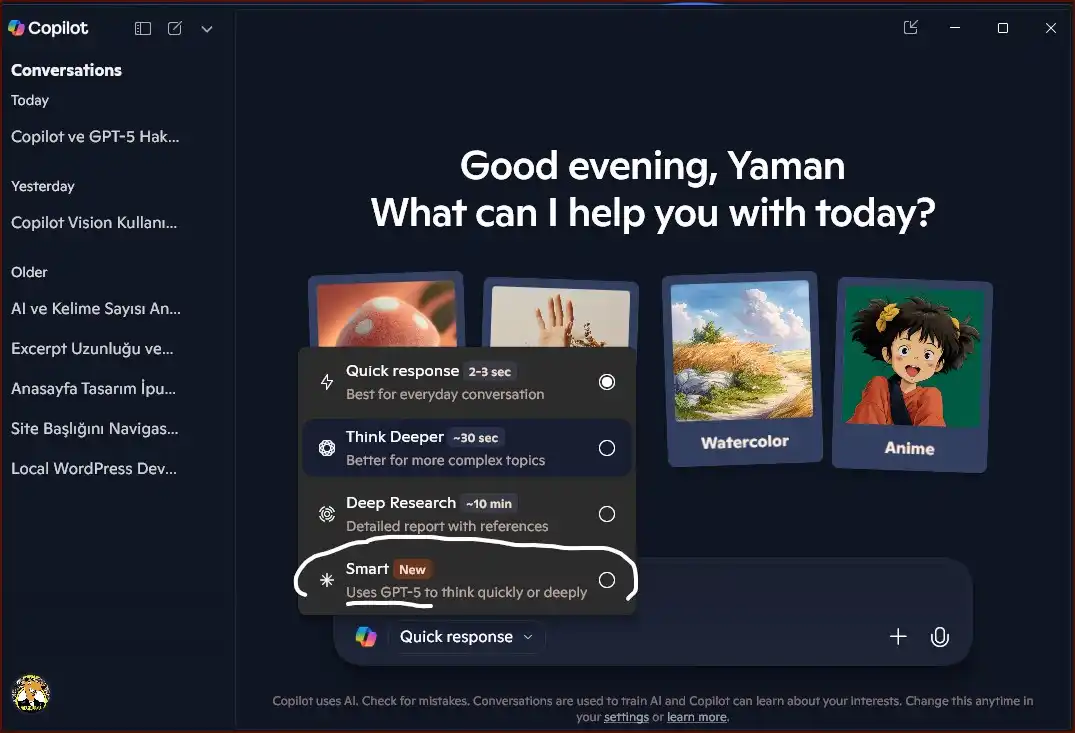Viewport: 1075px width, 733px height.
Task: Open conversation Copilot Vision Kullanı...
Action: [x=94, y=223]
